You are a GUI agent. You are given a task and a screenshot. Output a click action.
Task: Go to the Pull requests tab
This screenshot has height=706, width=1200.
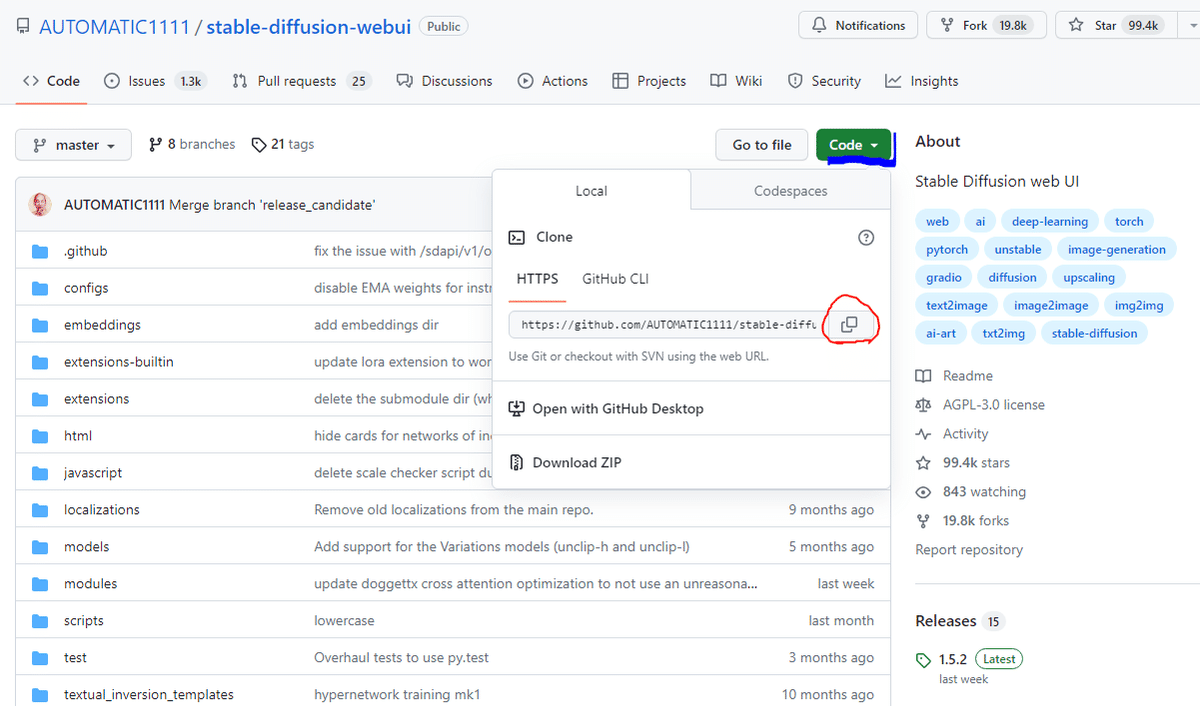pyautogui.click(x=301, y=81)
